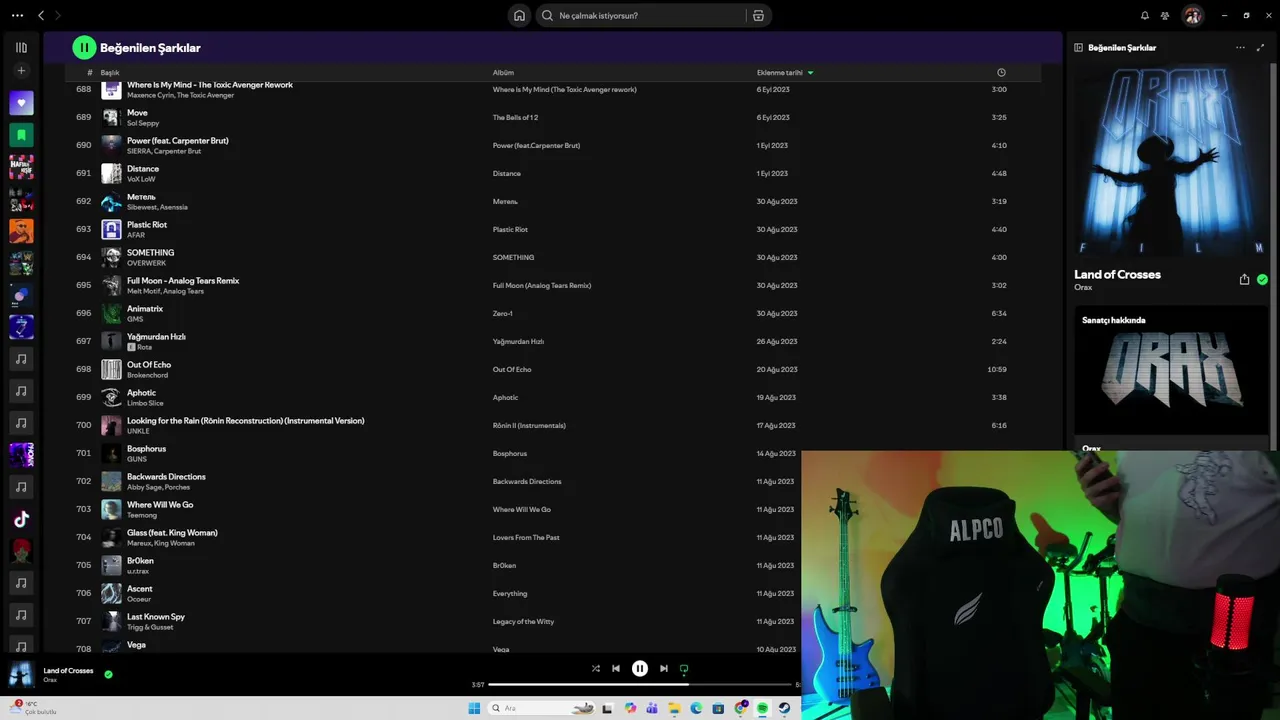Image resolution: width=1280 pixels, height=720 pixels.
Task: Pause the Beğenilen Şarkılar playlist with the green button
Action: tap(84, 47)
